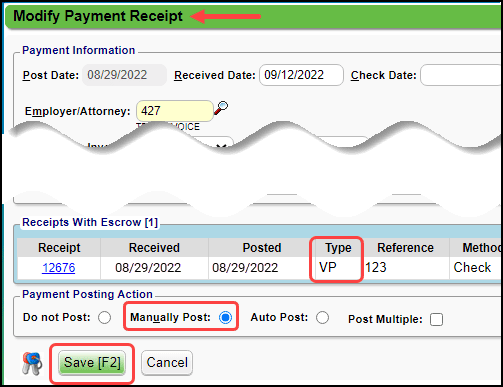
Task: Click the Receipts With Escrow [1] heading
Action: pos(90,222)
